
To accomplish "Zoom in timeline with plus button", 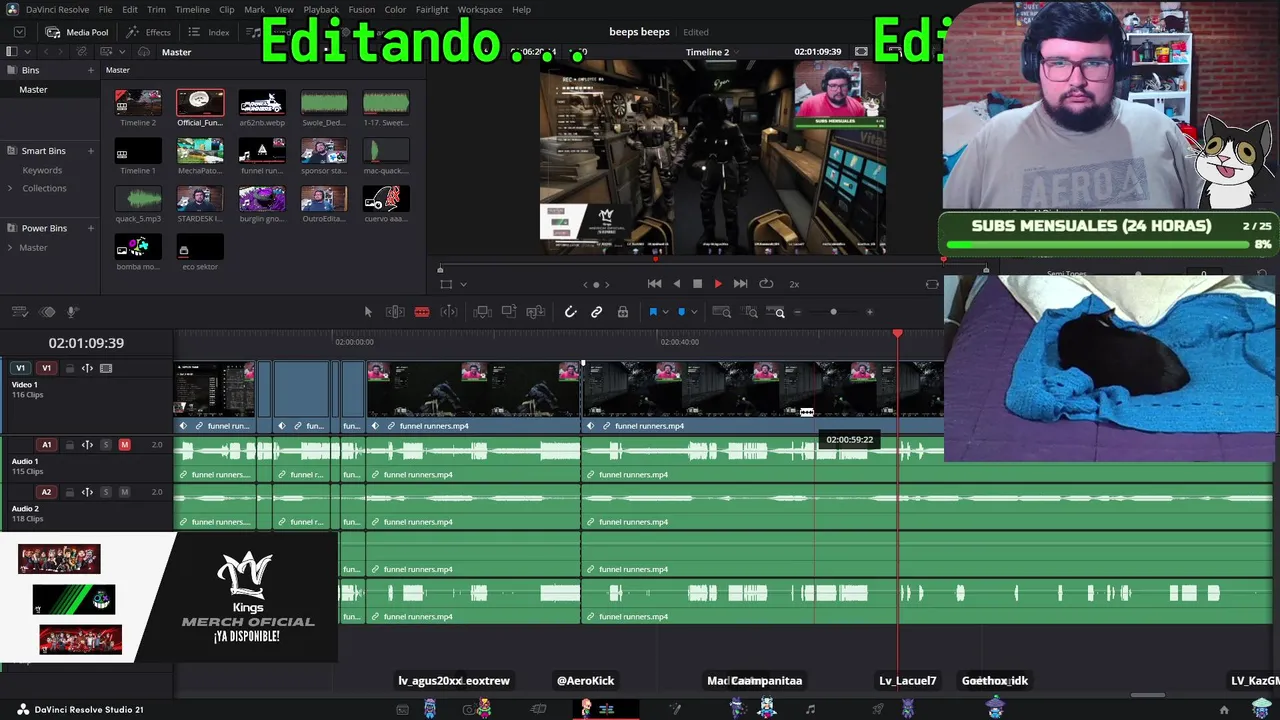I will [x=870, y=312].
